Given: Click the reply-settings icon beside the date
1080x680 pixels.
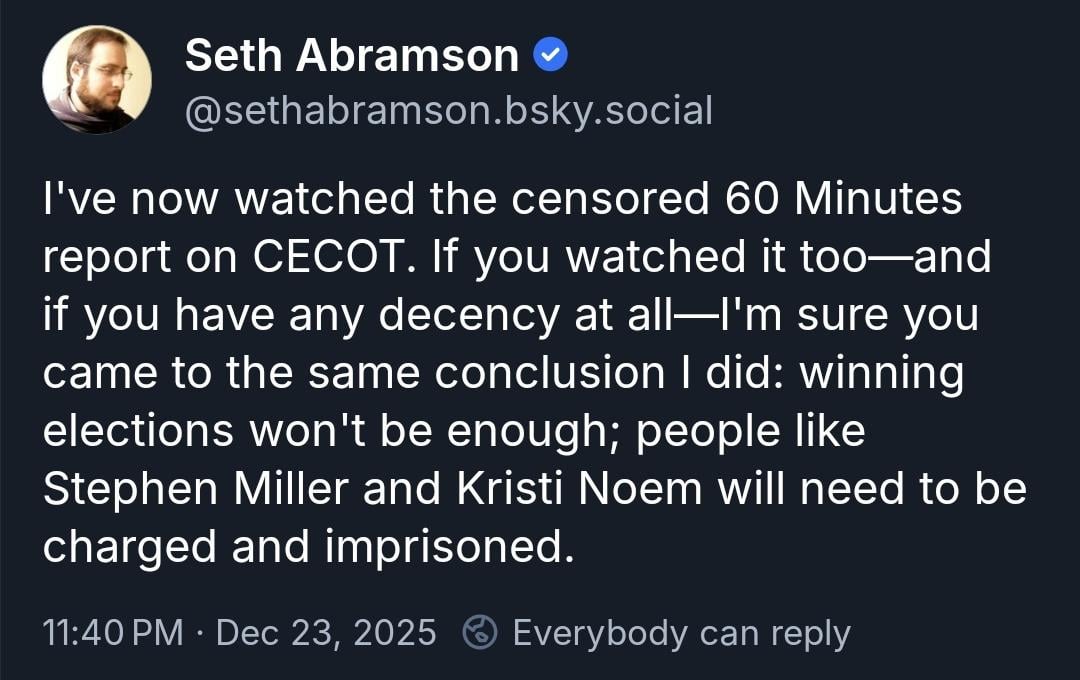Looking at the screenshot, I should point(481,632).
